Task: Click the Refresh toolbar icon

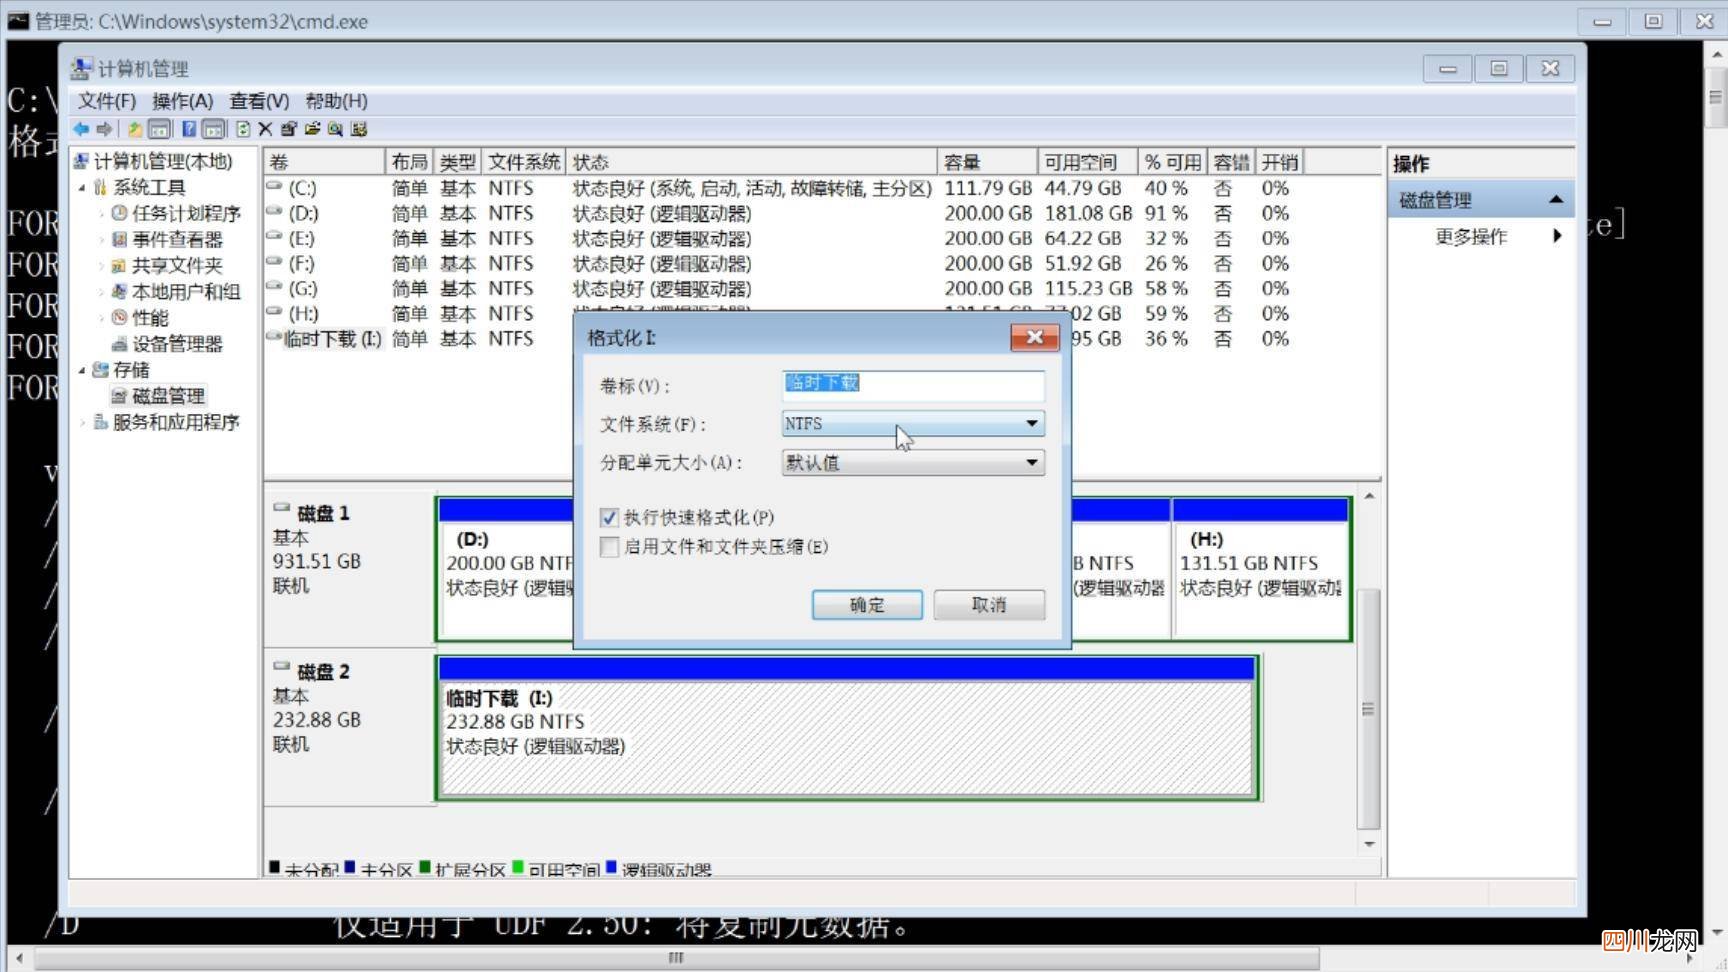Action: (243, 129)
